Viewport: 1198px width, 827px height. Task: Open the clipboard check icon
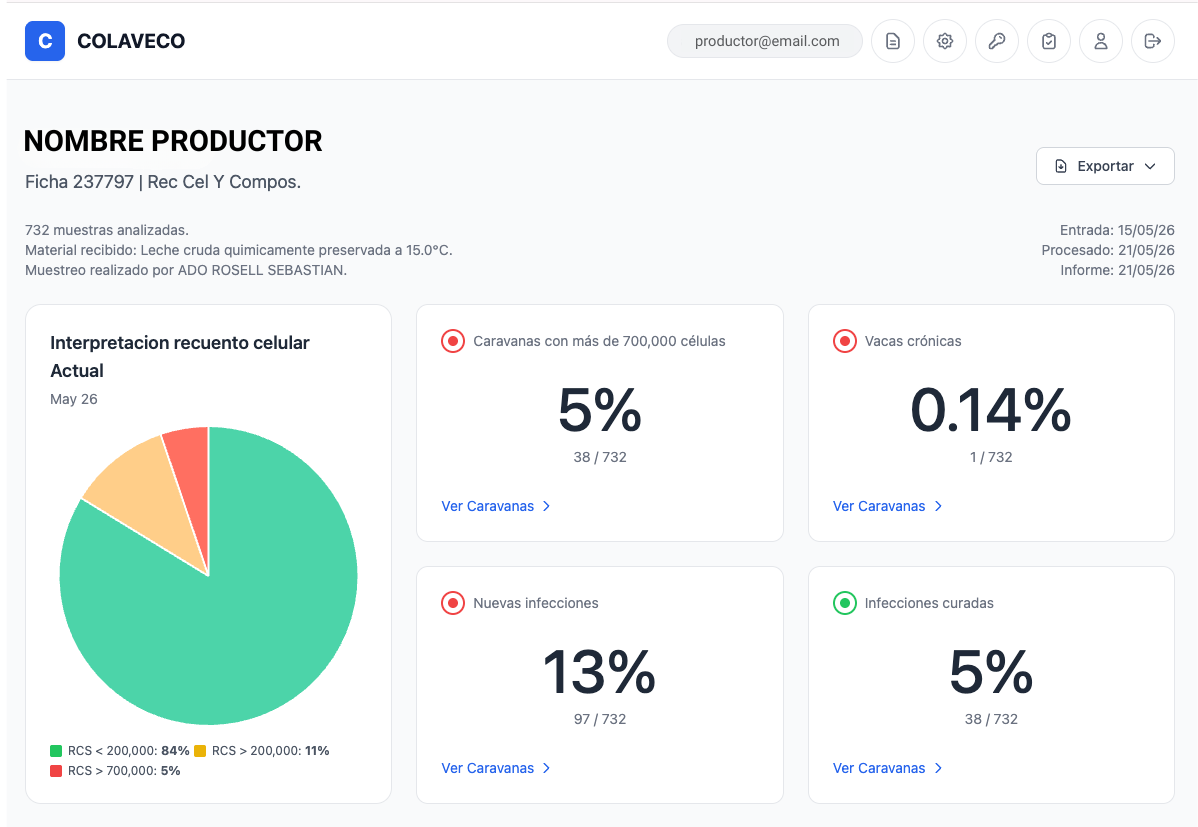coord(1049,41)
